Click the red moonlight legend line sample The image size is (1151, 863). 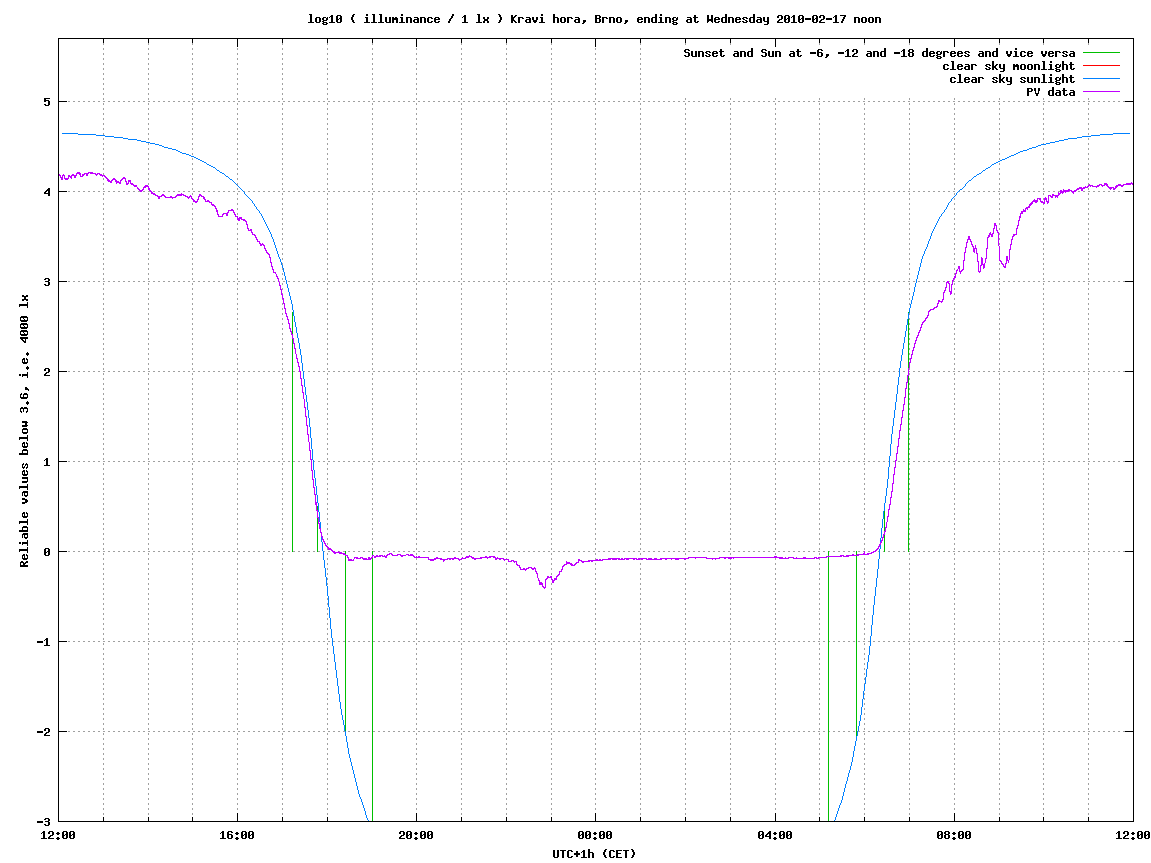(x=1101, y=66)
